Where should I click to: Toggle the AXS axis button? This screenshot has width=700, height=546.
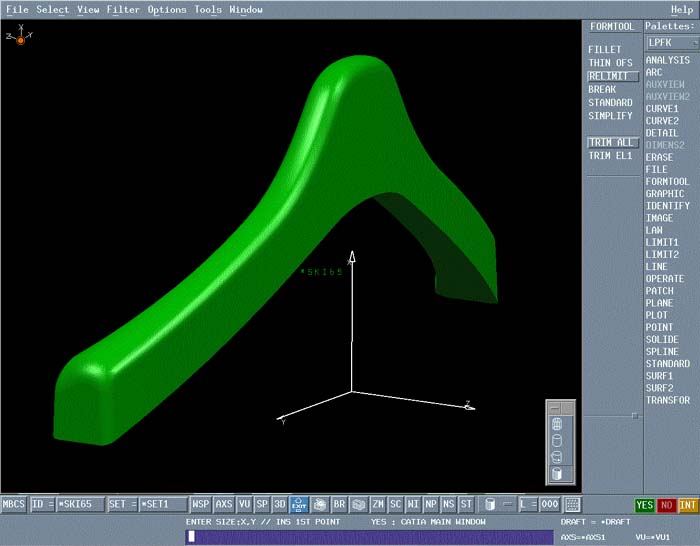(x=224, y=505)
